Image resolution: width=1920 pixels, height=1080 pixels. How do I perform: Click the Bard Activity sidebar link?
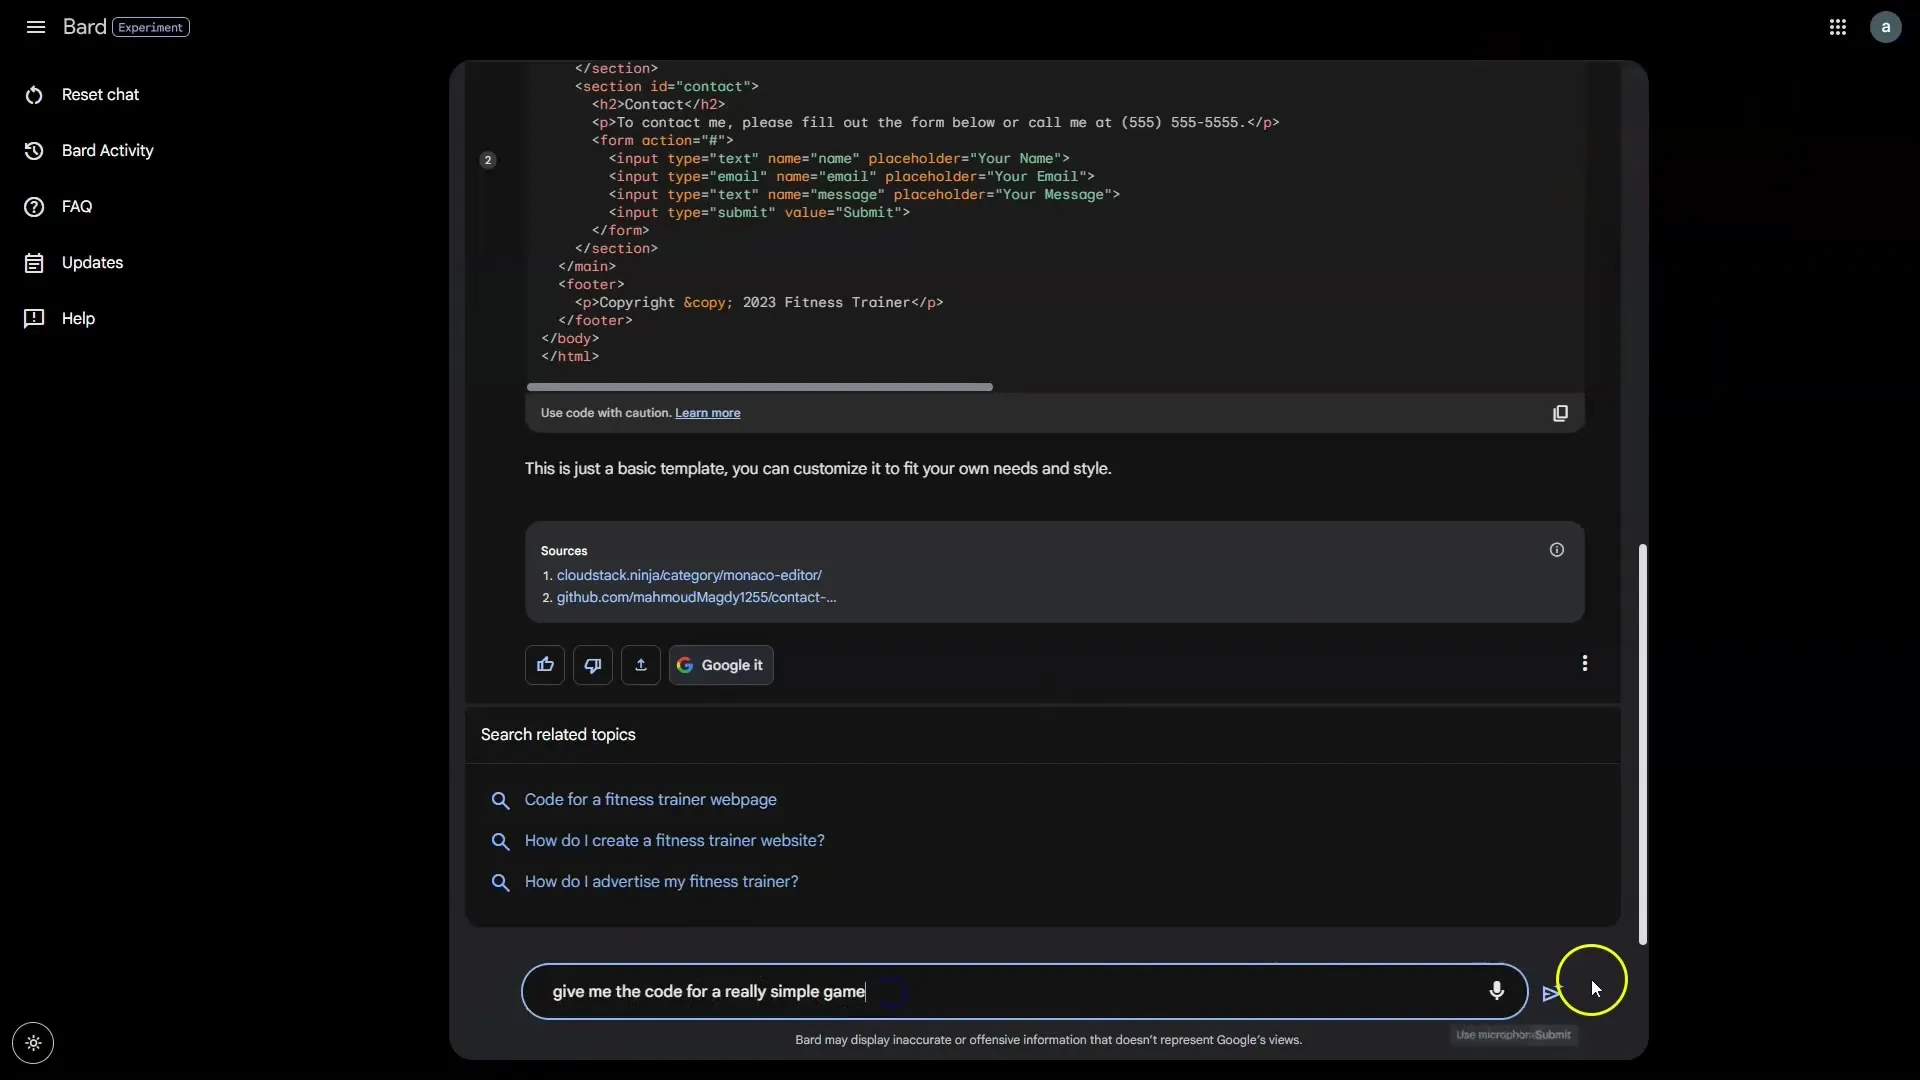[x=107, y=149]
